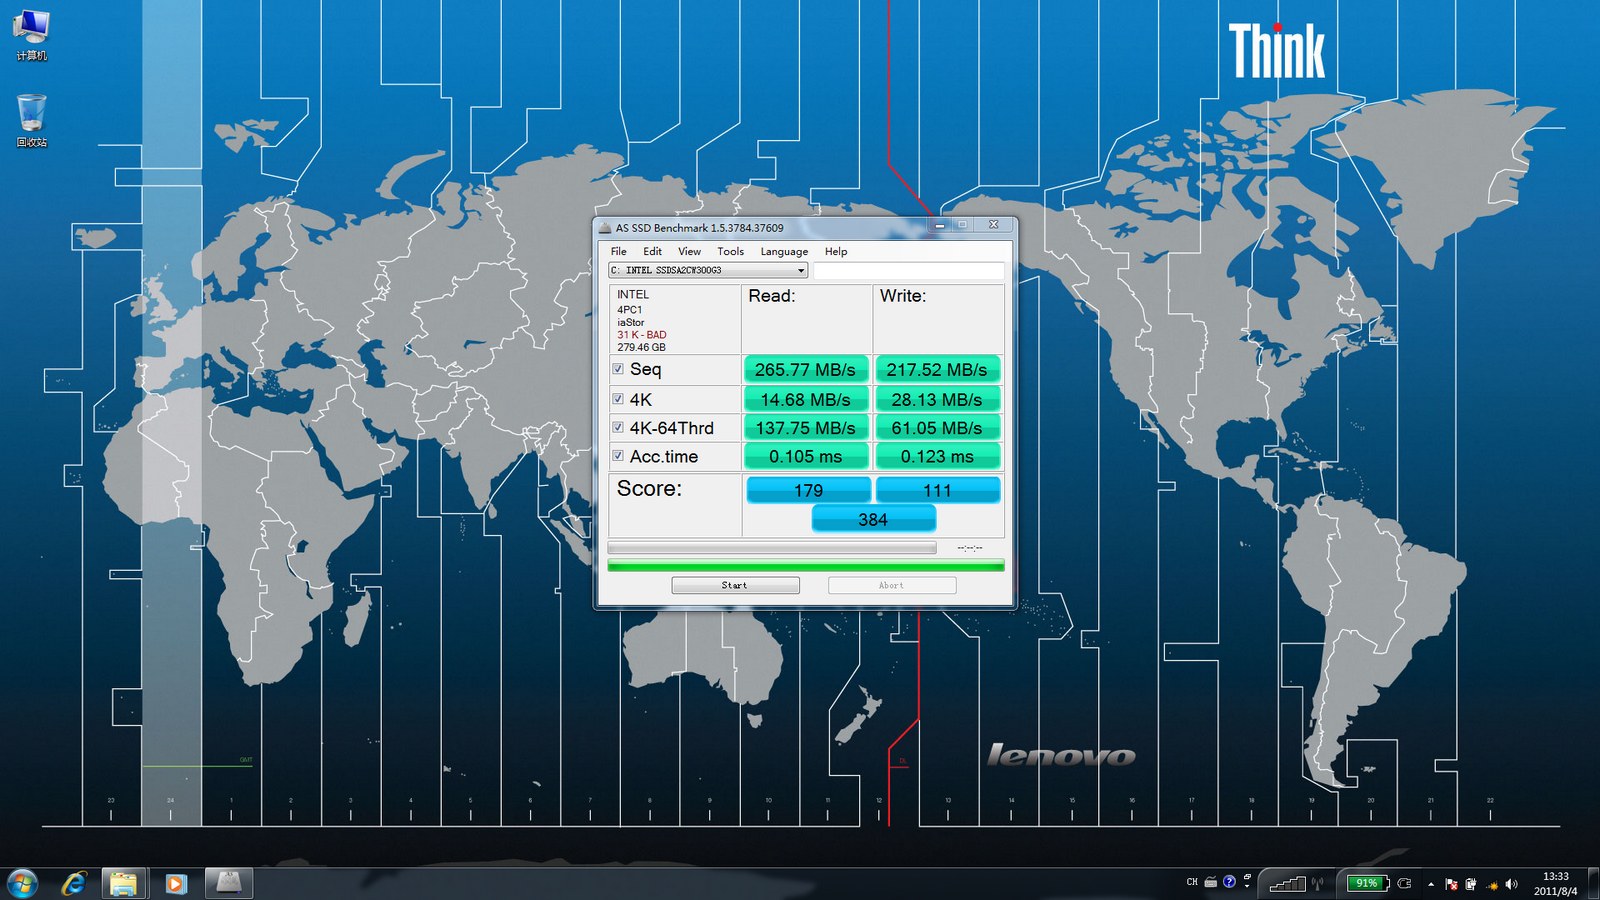Launch Internet Explorer from the taskbar

tap(74, 883)
